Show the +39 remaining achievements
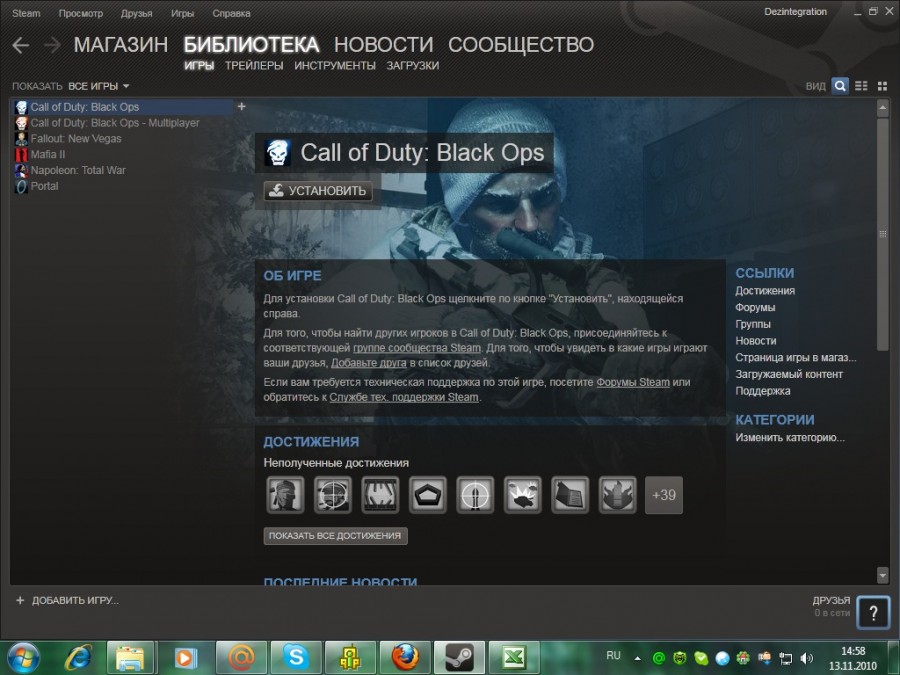This screenshot has height=675, width=900. click(664, 495)
